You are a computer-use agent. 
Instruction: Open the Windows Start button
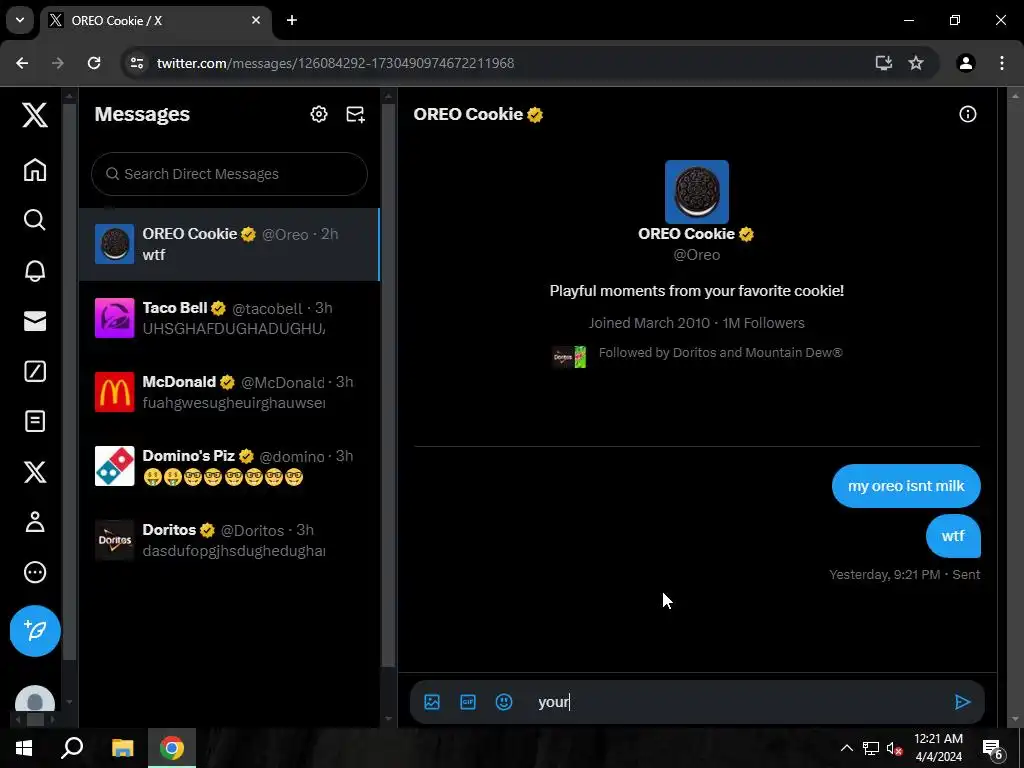click(x=24, y=748)
